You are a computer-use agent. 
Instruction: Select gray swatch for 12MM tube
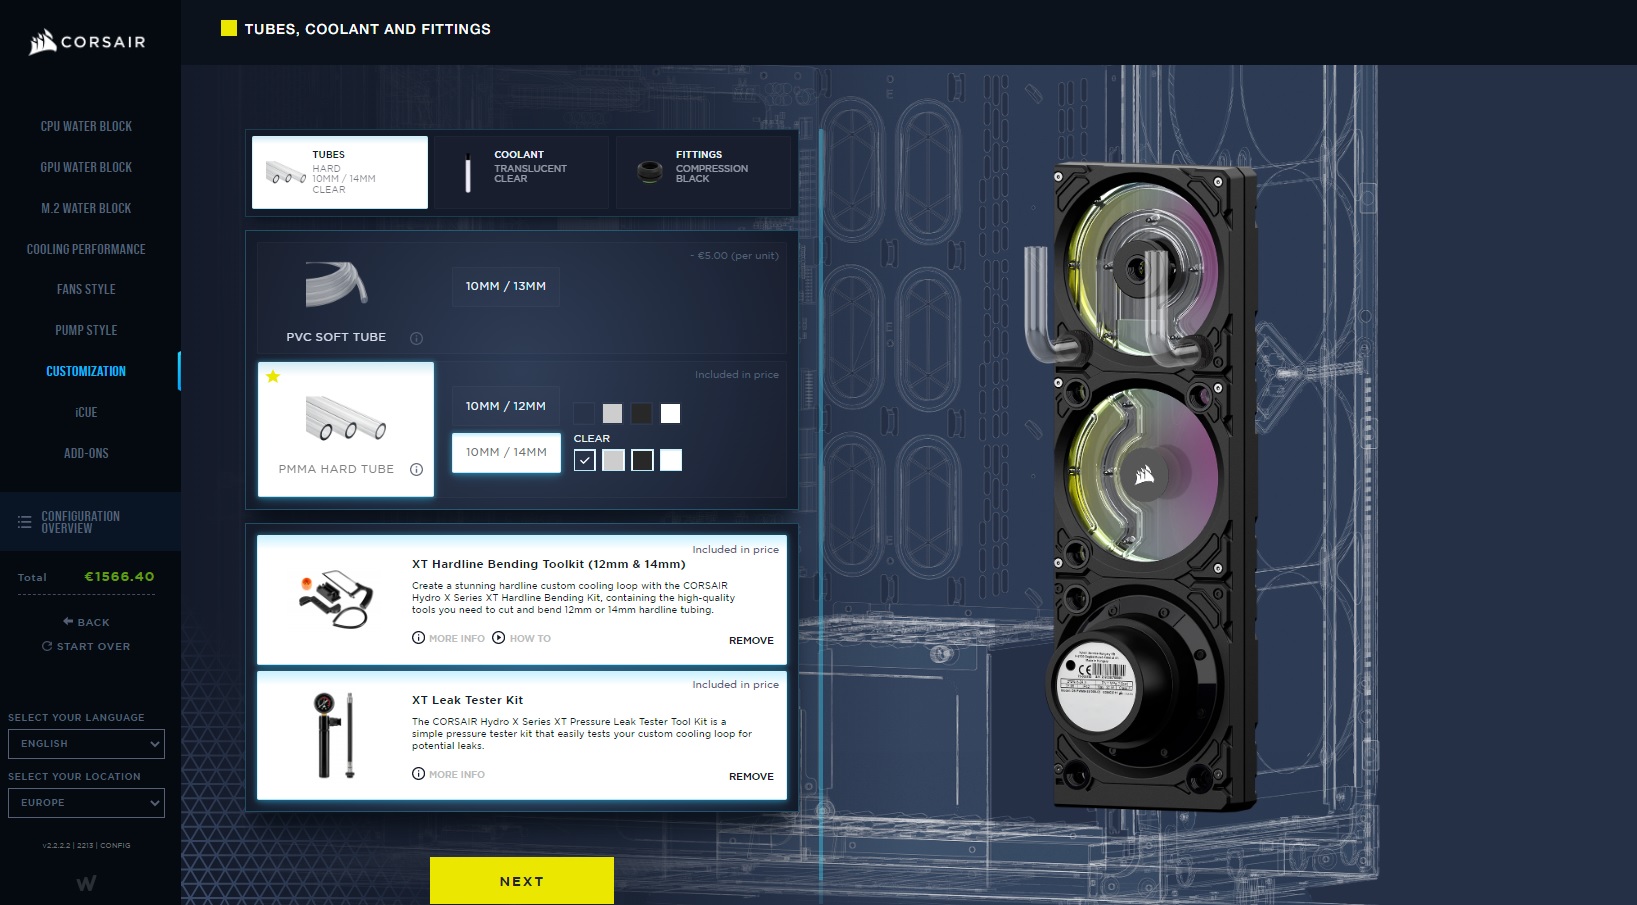click(x=613, y=413)
